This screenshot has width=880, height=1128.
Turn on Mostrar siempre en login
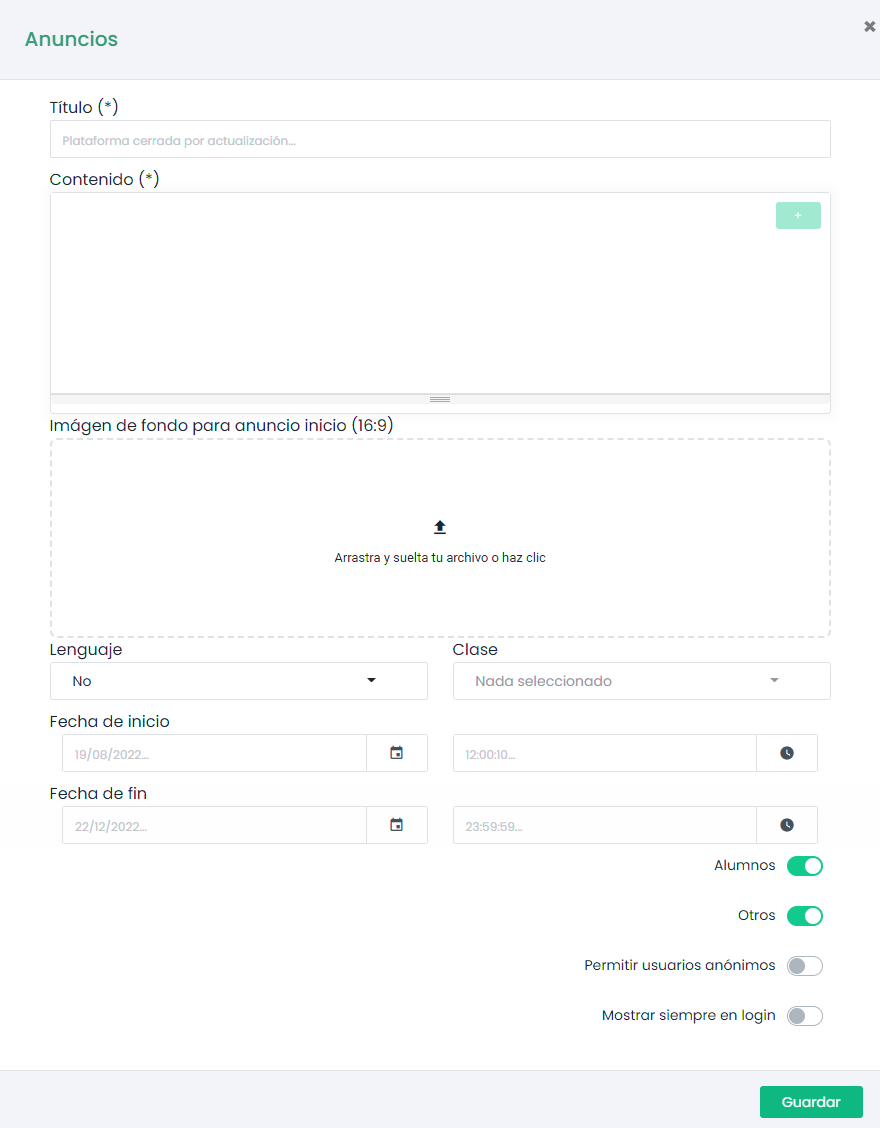804,1016
